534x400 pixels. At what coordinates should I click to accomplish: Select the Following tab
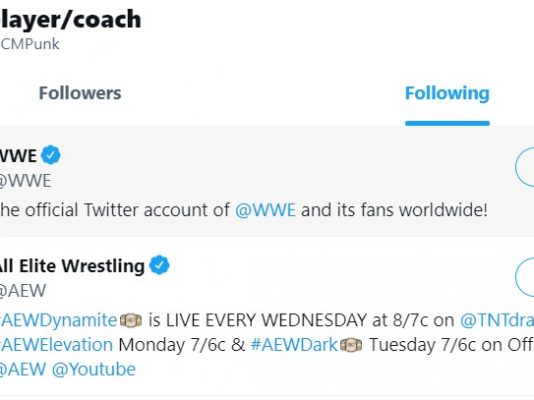[x=447, y=93]
